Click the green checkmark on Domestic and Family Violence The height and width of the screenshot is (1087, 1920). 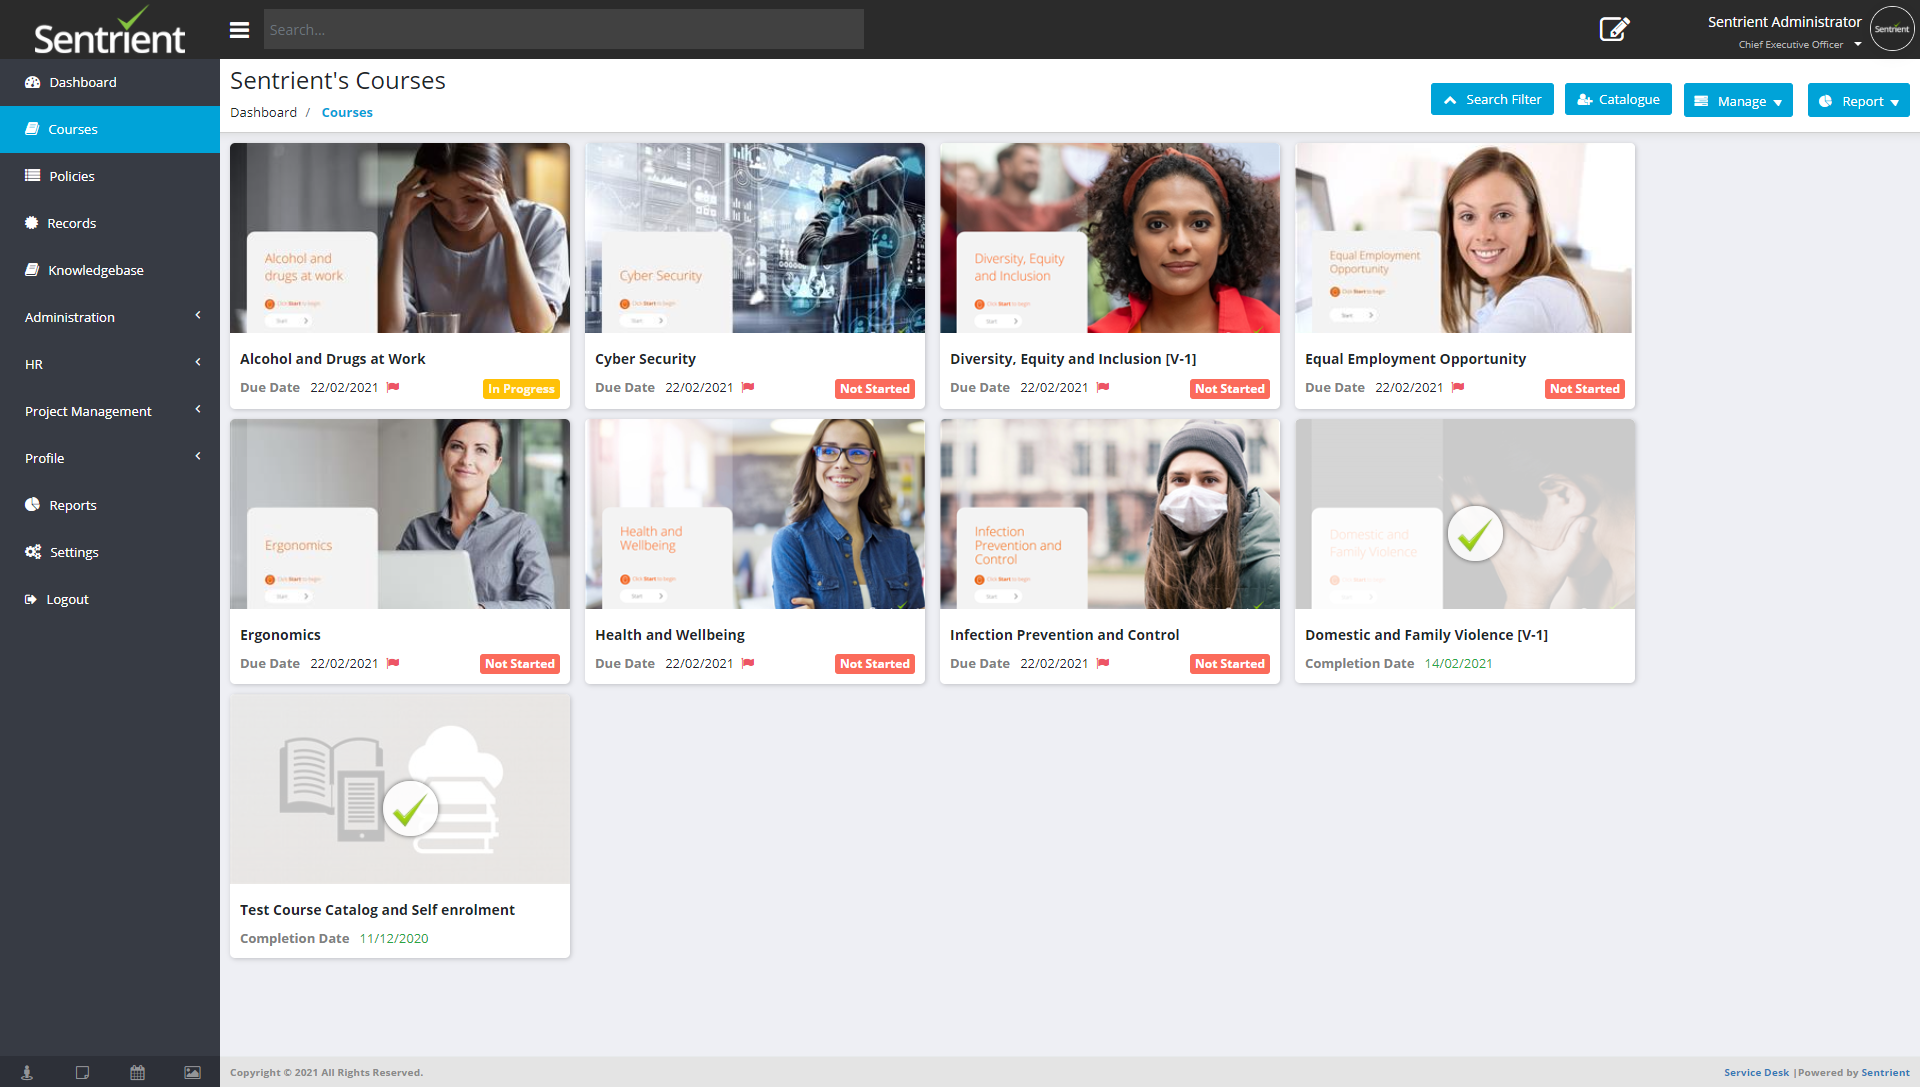pyautogui.click(x=1475, y=535)
